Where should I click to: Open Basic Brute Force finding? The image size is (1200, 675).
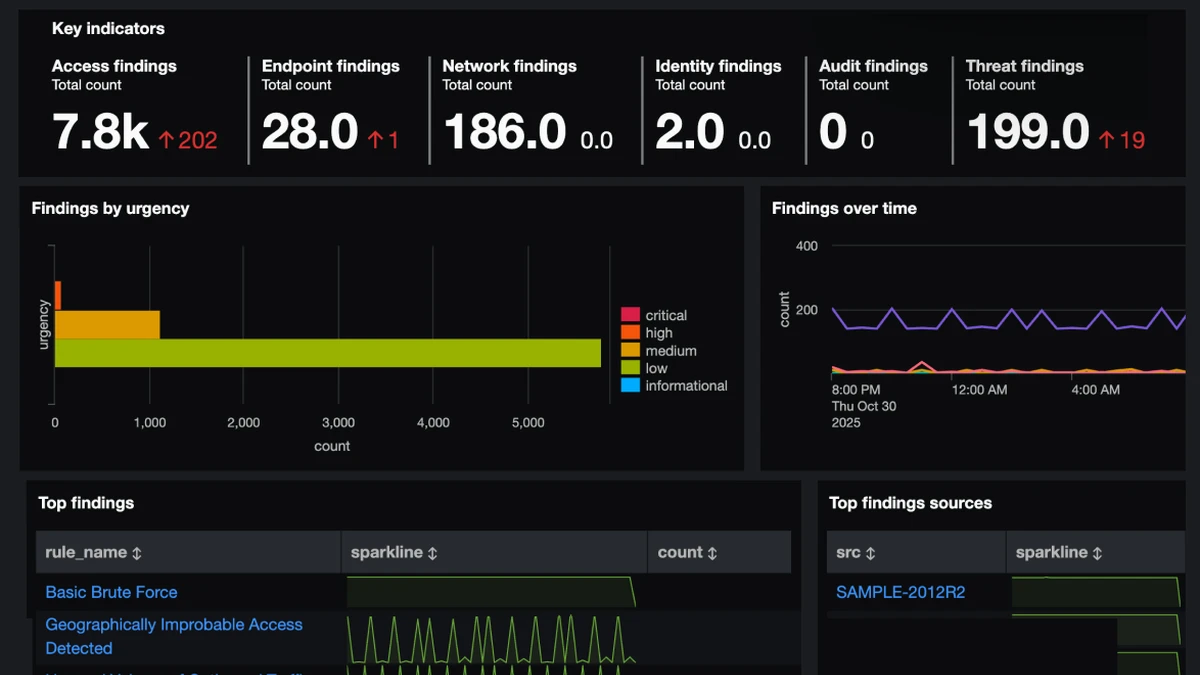pos(111,592)
